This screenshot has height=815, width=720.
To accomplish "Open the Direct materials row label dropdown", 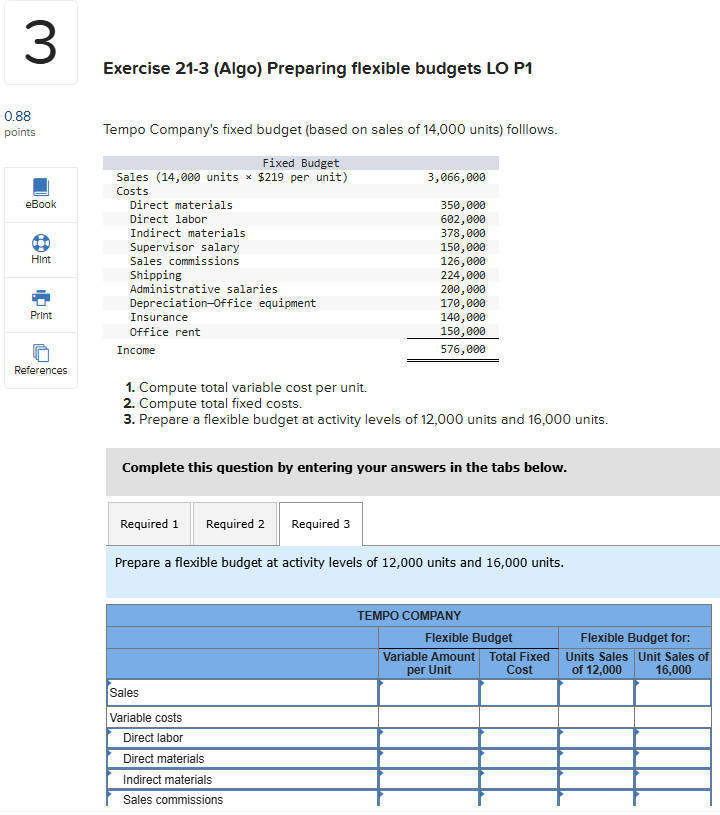I will pos(242,759).
